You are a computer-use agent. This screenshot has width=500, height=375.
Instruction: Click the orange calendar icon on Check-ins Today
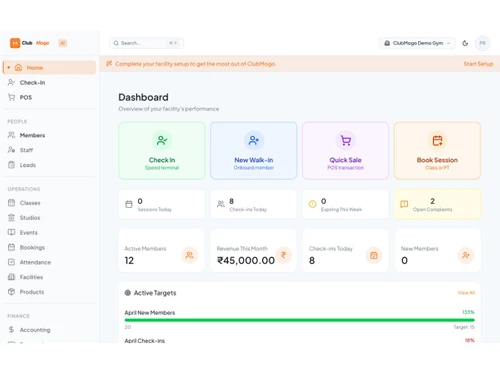pyautogui.click(x=374, y=255)
